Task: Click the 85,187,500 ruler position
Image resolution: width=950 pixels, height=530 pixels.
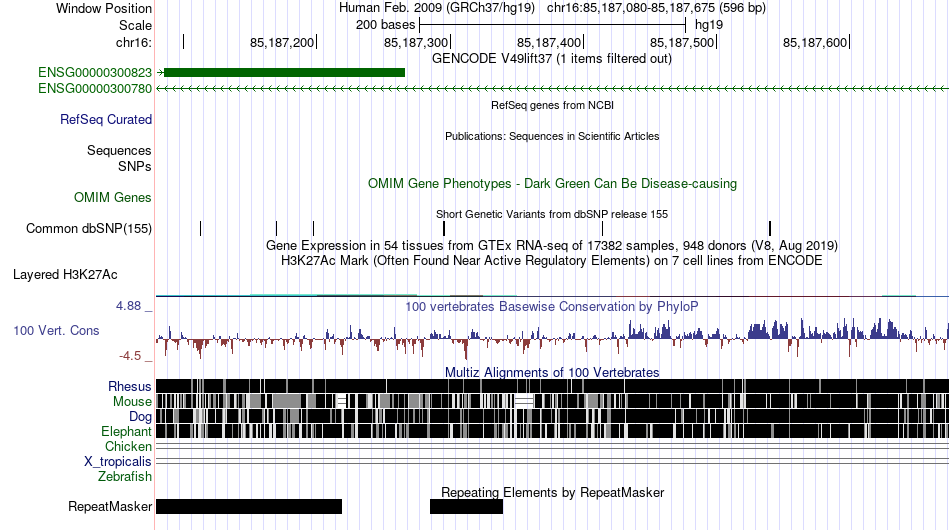Action: tap(682, 42)
